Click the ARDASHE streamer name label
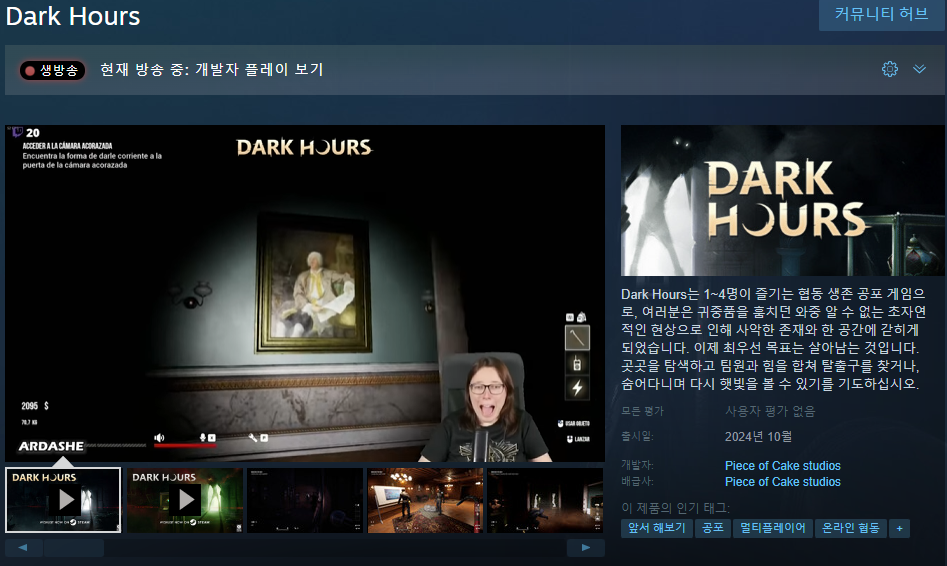The width and height of the screenshot is (947, 566). click(51, 446)
